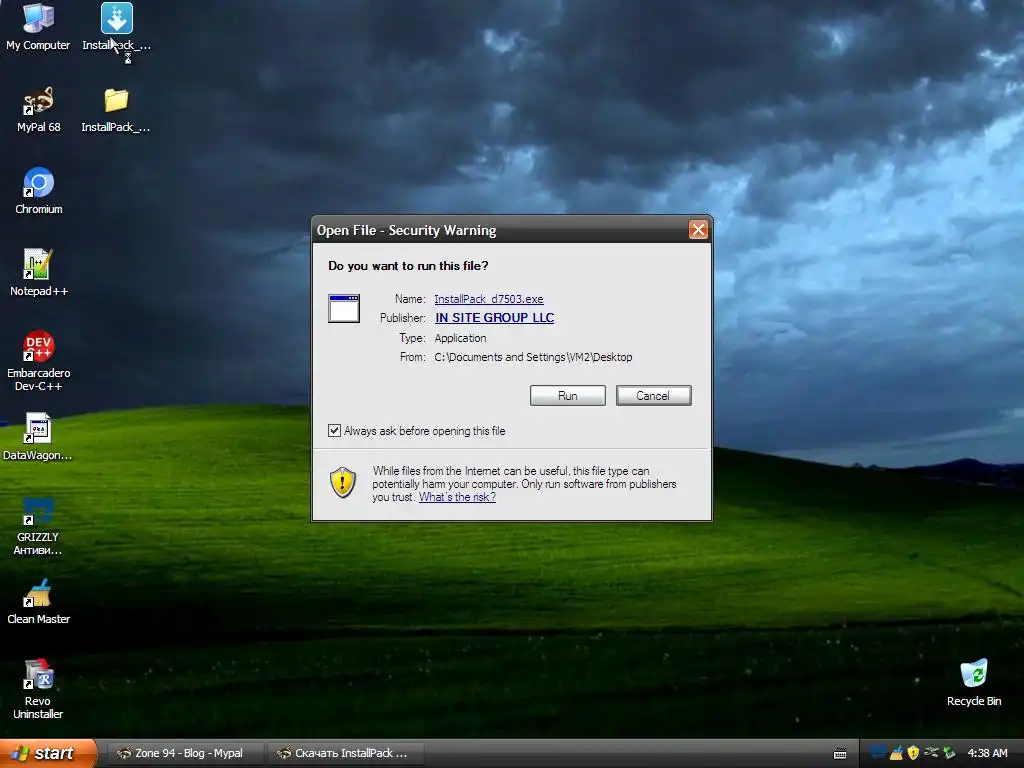The image size is (1024, 768).
Task: Click the application file icon in the dialog
Action: coord(344,308)
